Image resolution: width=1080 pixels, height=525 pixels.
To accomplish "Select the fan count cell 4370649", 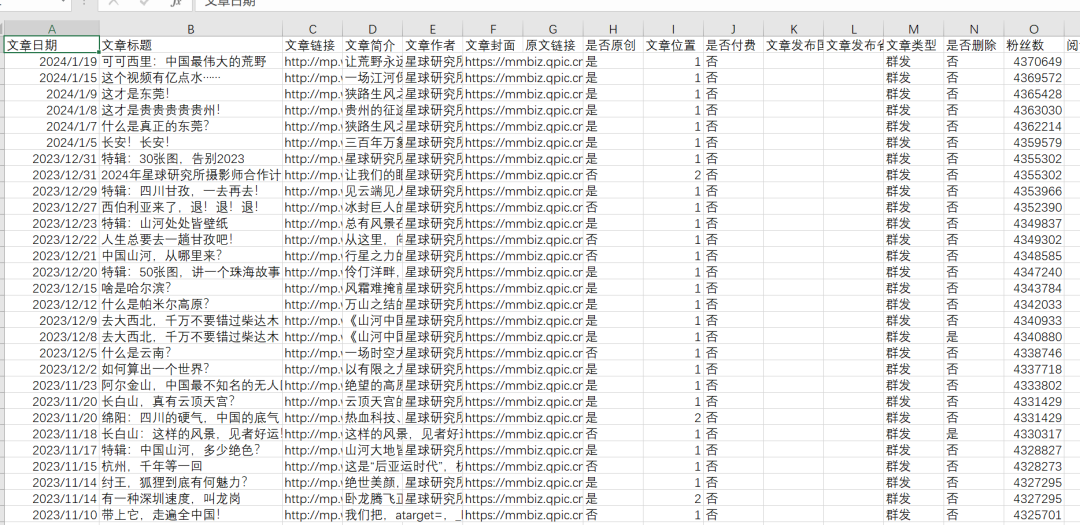I will (1035, 61).
